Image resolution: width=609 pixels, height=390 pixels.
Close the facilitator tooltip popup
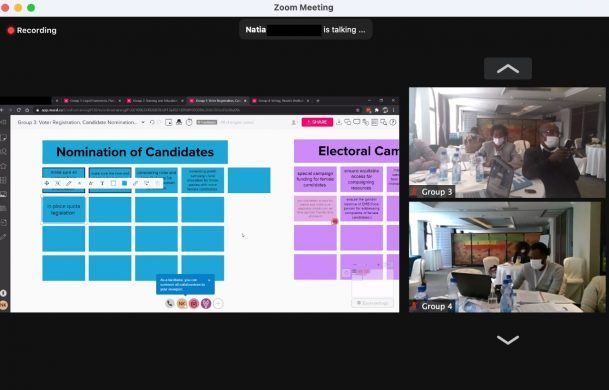click(x=209, y=280)
